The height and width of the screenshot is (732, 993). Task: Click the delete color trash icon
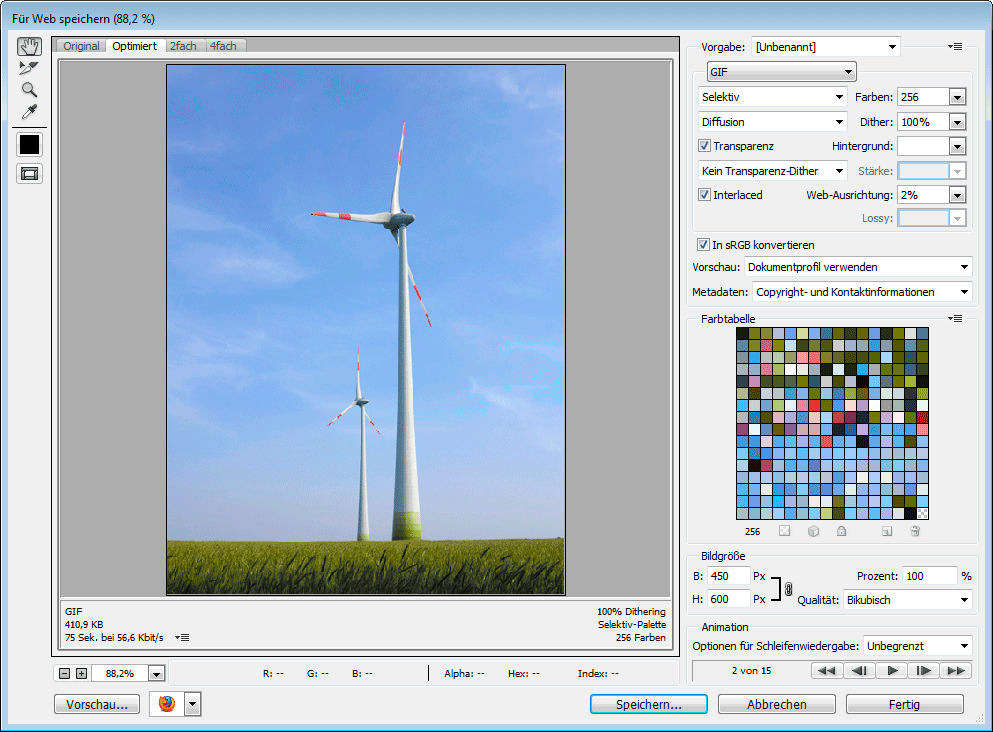click(914, 531)
